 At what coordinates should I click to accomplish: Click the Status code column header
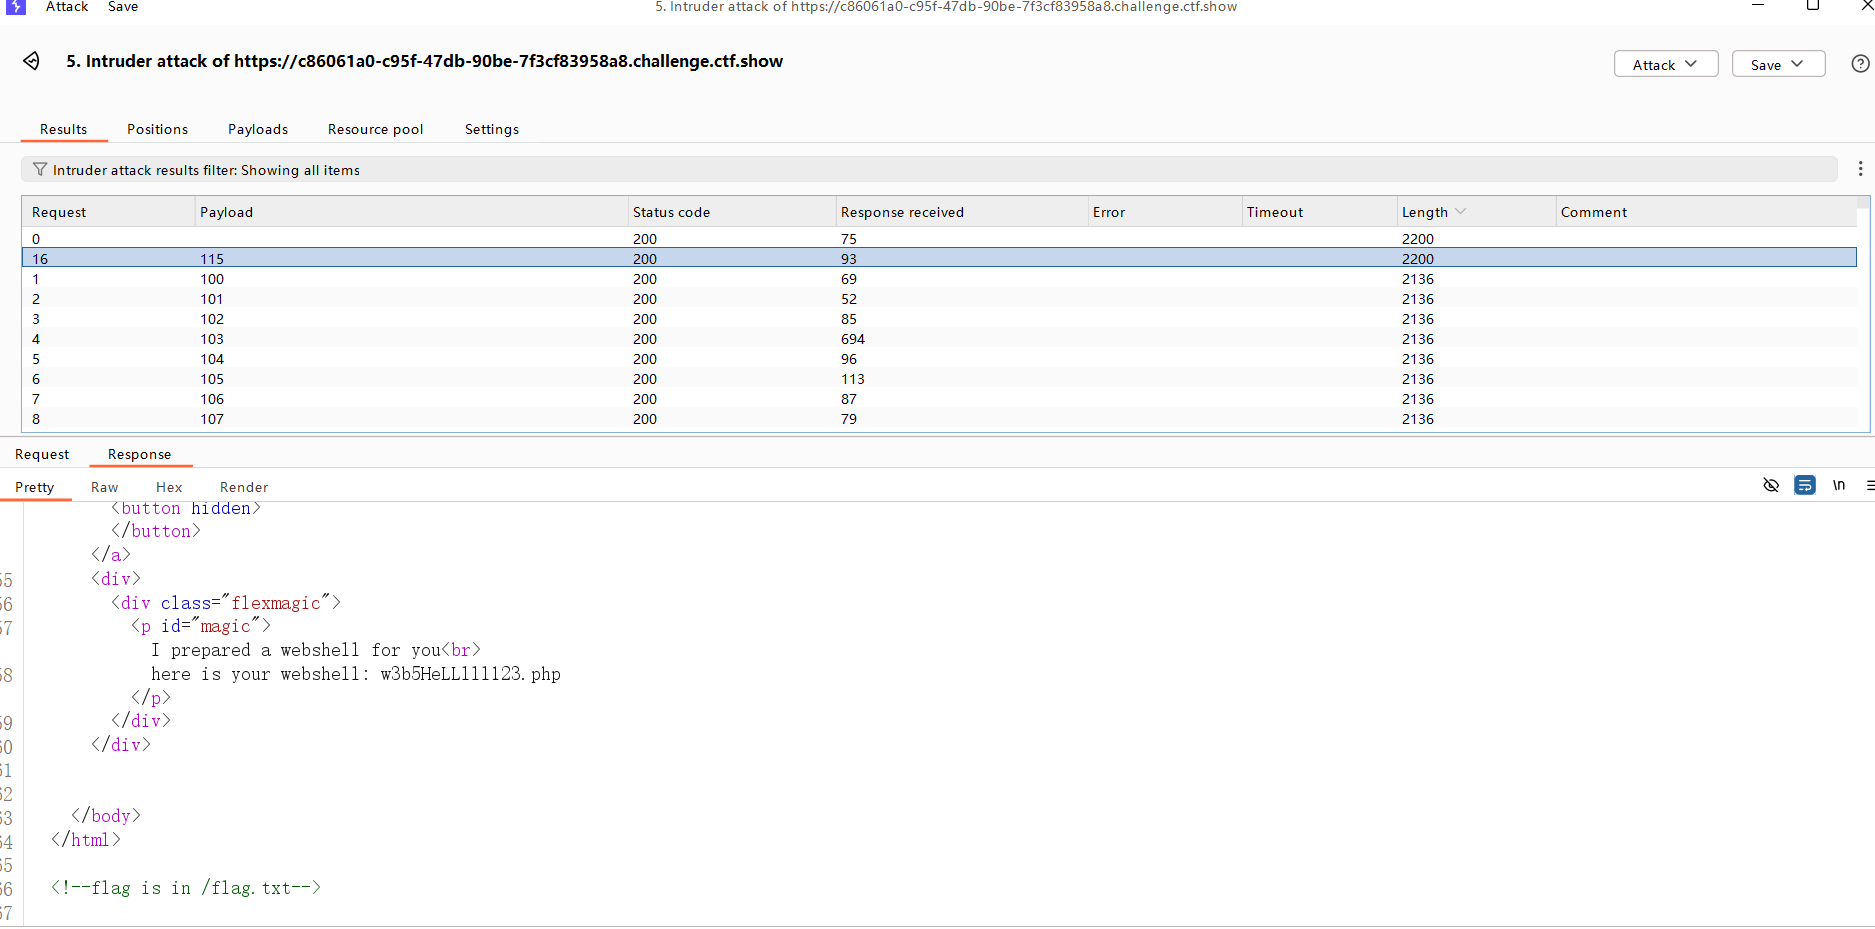(671, 212)
